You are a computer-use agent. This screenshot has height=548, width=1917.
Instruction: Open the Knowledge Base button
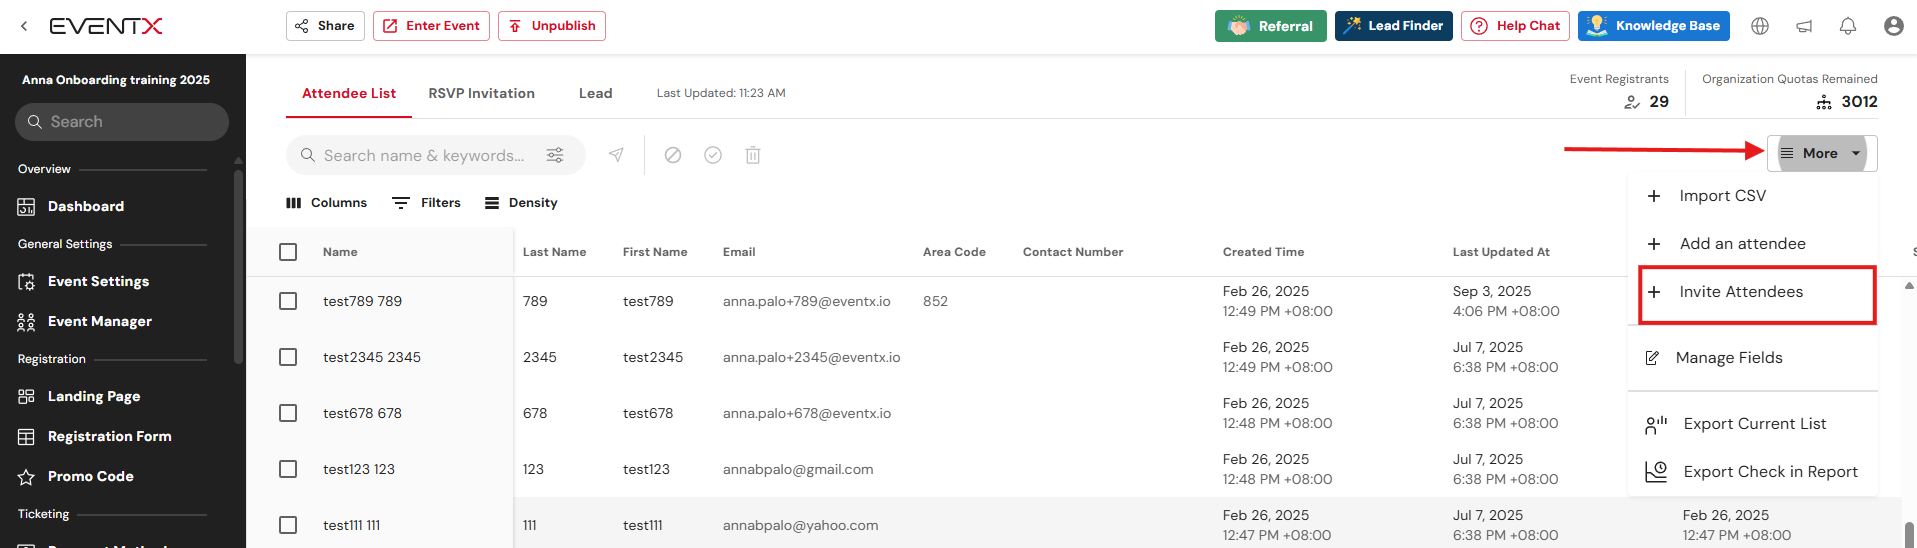pyautogui.click(x=1653, y=26)
